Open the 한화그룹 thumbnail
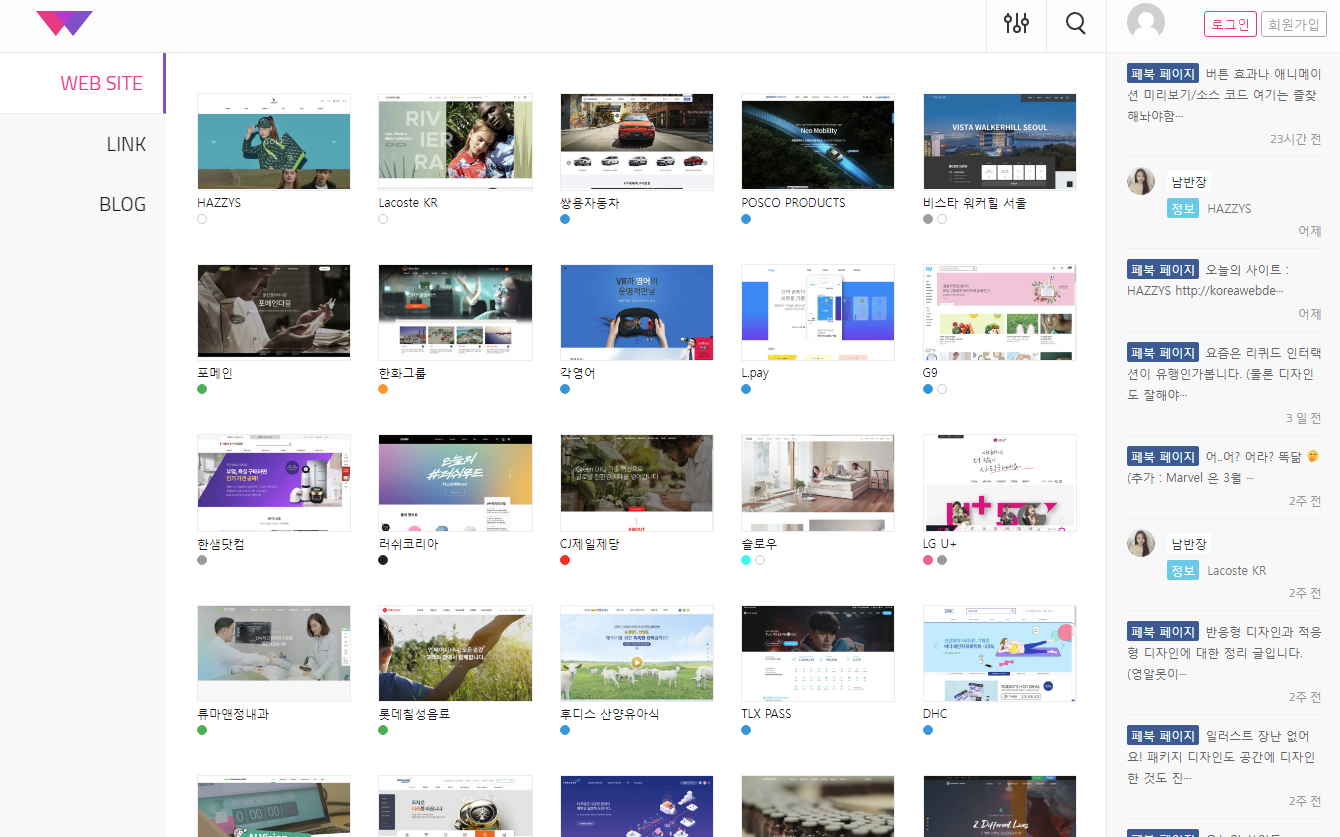1340x837 pixels. click(455, 312)
